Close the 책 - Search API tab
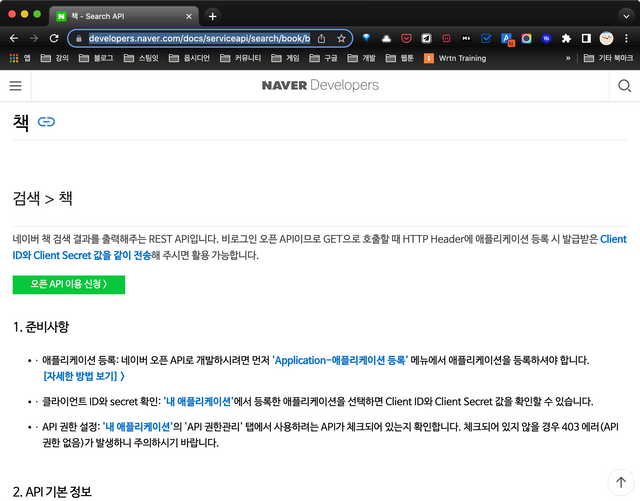Image resolution: width=640 pixels, height=501 pixels. (189, 16)
